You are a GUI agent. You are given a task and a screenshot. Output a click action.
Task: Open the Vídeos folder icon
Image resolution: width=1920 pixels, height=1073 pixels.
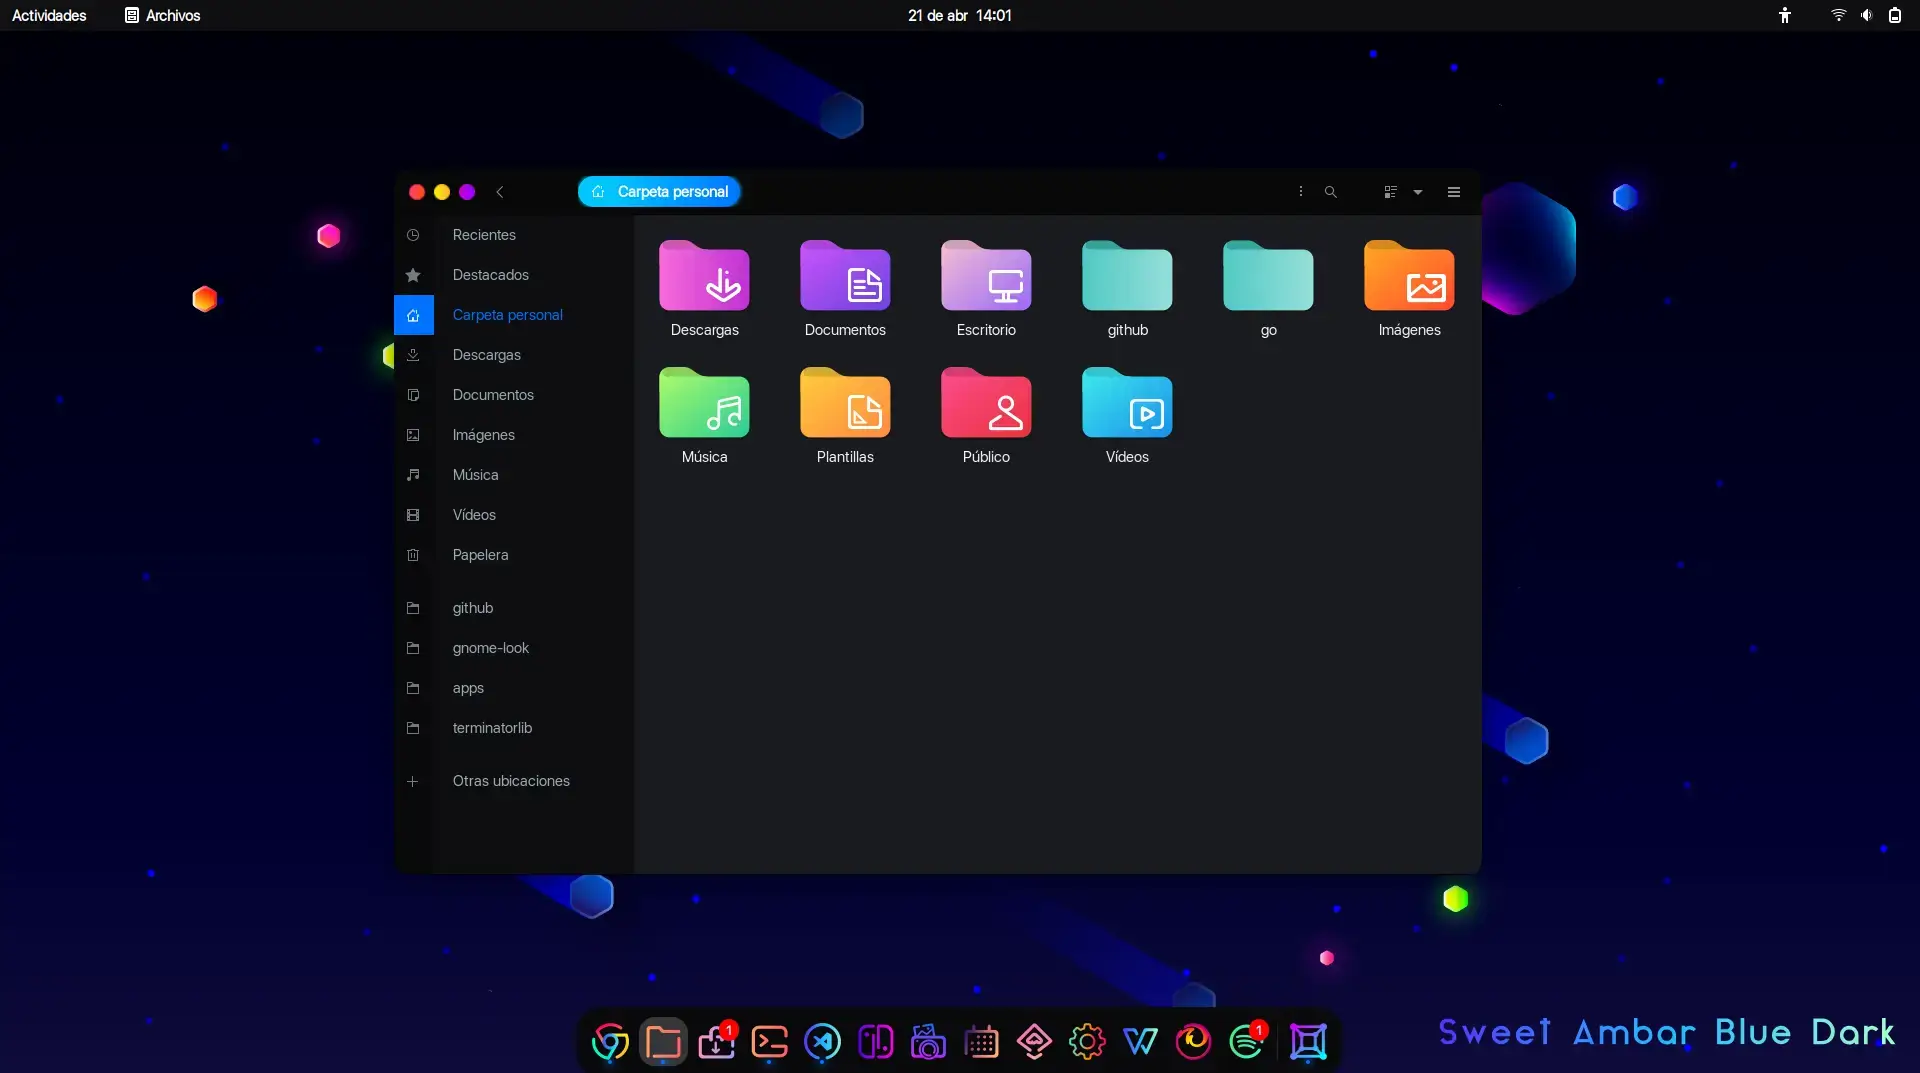coord(1127,406)
